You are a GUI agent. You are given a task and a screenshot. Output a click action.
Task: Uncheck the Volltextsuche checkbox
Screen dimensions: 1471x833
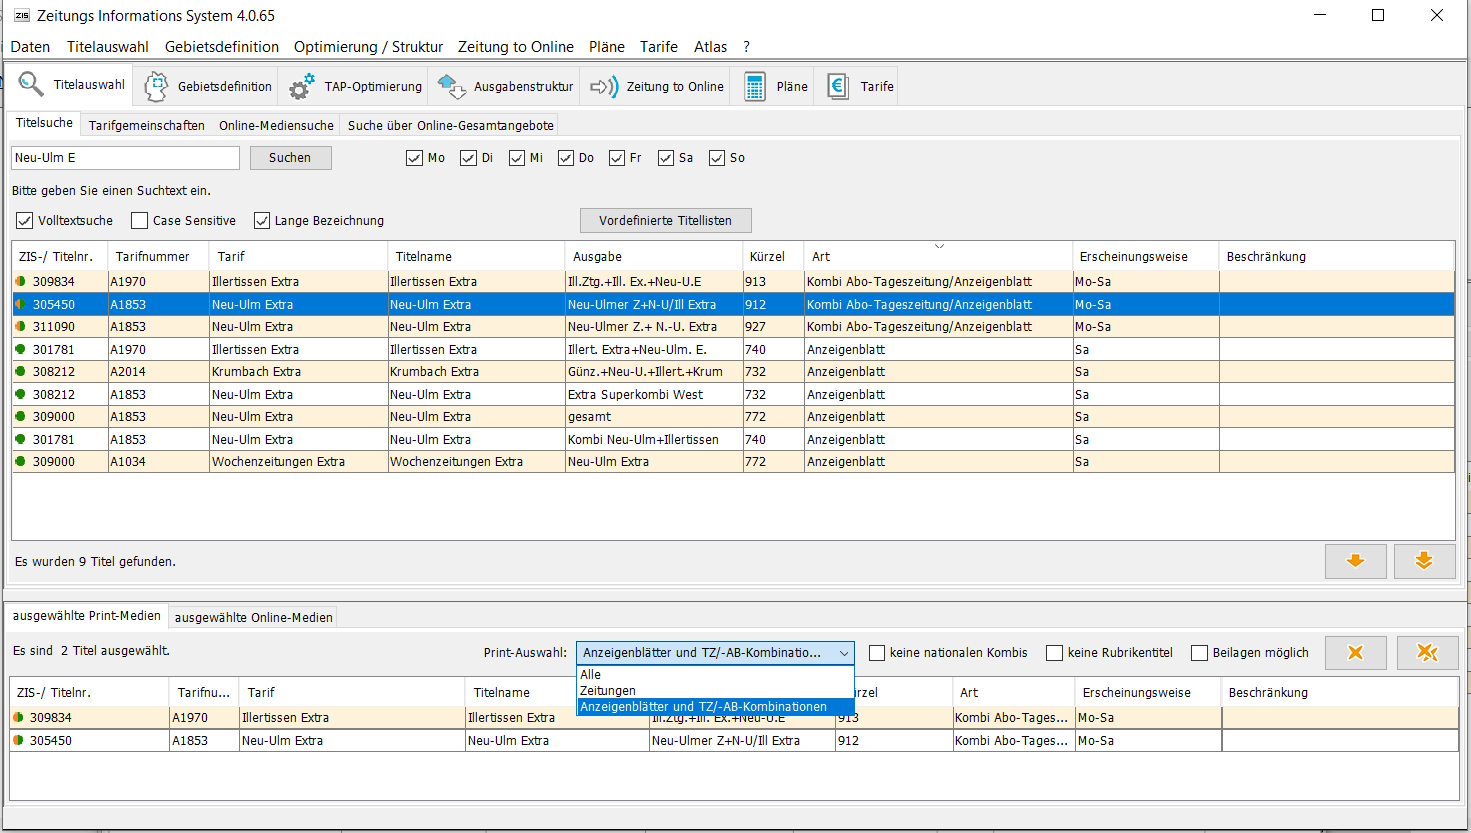(25, 221)
